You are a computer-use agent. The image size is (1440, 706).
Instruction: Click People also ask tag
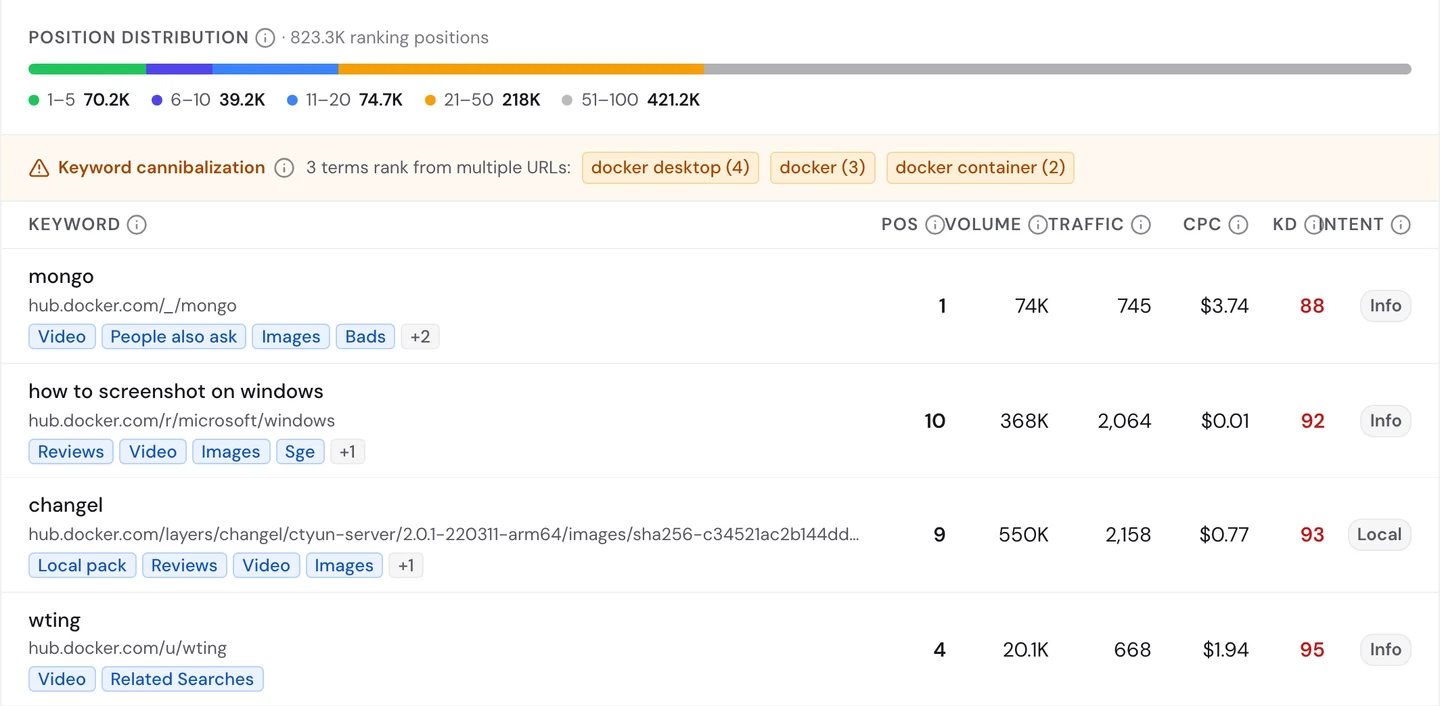tap(174, 337)
